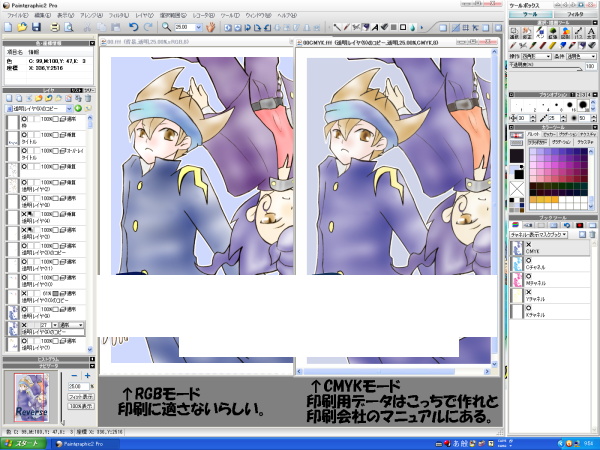
Task: Click the フィット表示 button
Action: [81, 397]
